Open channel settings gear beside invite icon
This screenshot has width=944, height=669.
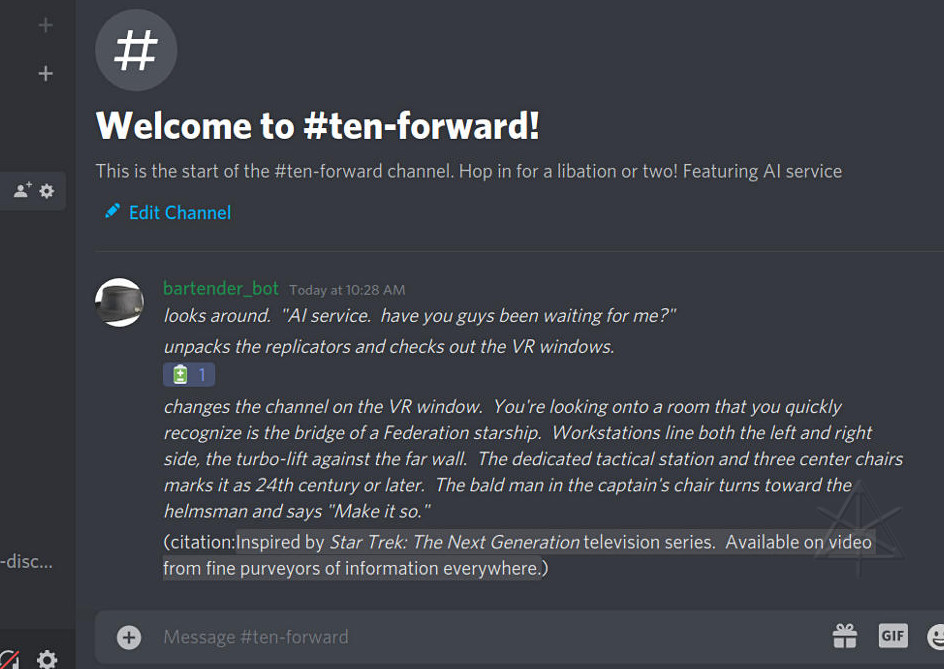(x=46, y=190)
